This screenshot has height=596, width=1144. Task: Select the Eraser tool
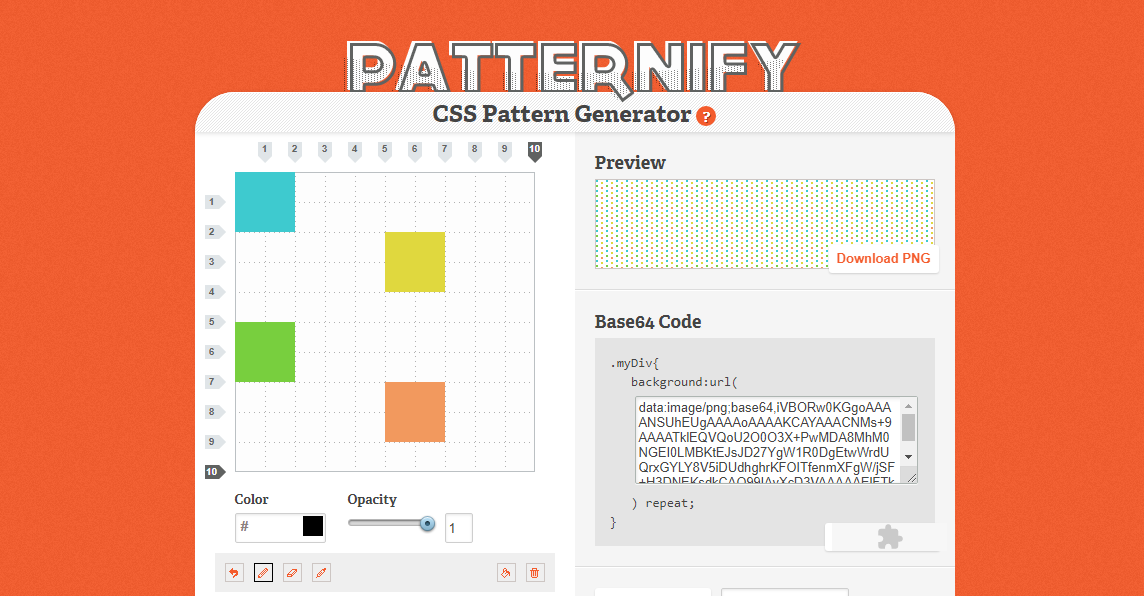292,573
